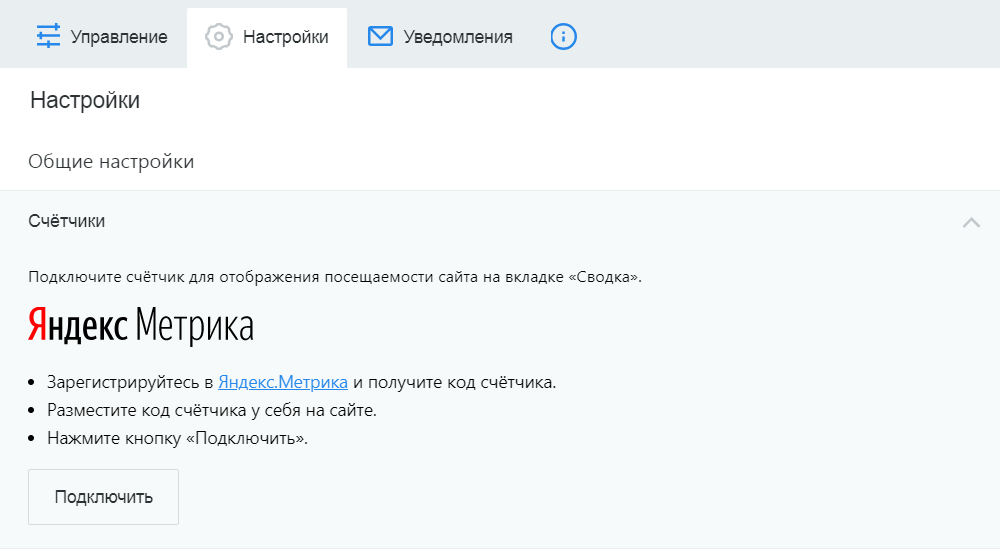
Task: Click the gear icon beside Настройки
Action: (x=218, y=36)
